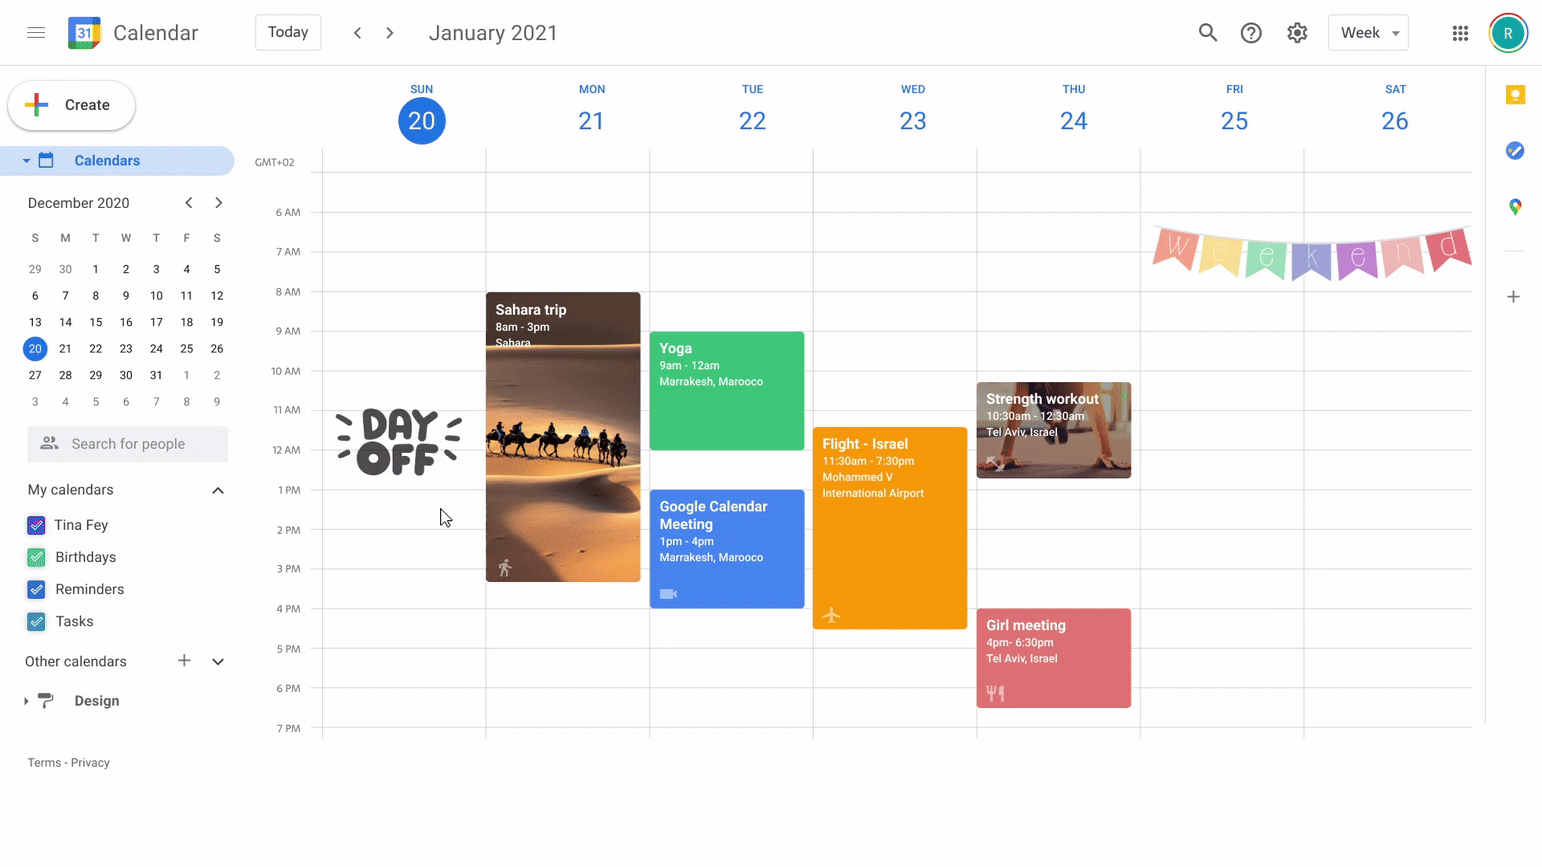
Task: Click the search magnifier icon
Action: pyautogui.click(x=1207, y=33)
